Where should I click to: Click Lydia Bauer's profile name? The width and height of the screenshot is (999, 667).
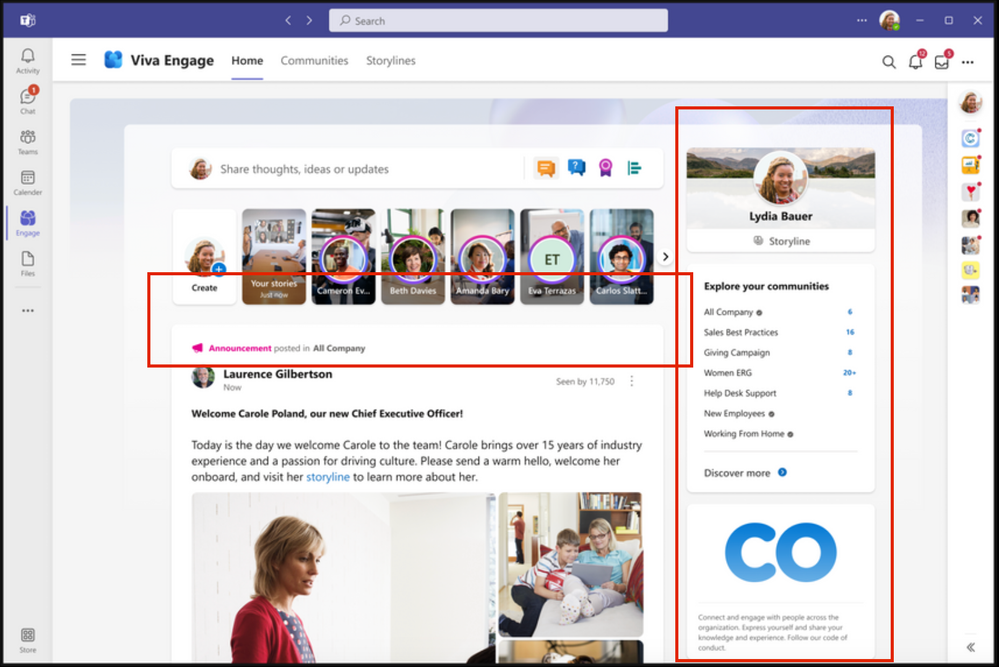coord(780,216)
